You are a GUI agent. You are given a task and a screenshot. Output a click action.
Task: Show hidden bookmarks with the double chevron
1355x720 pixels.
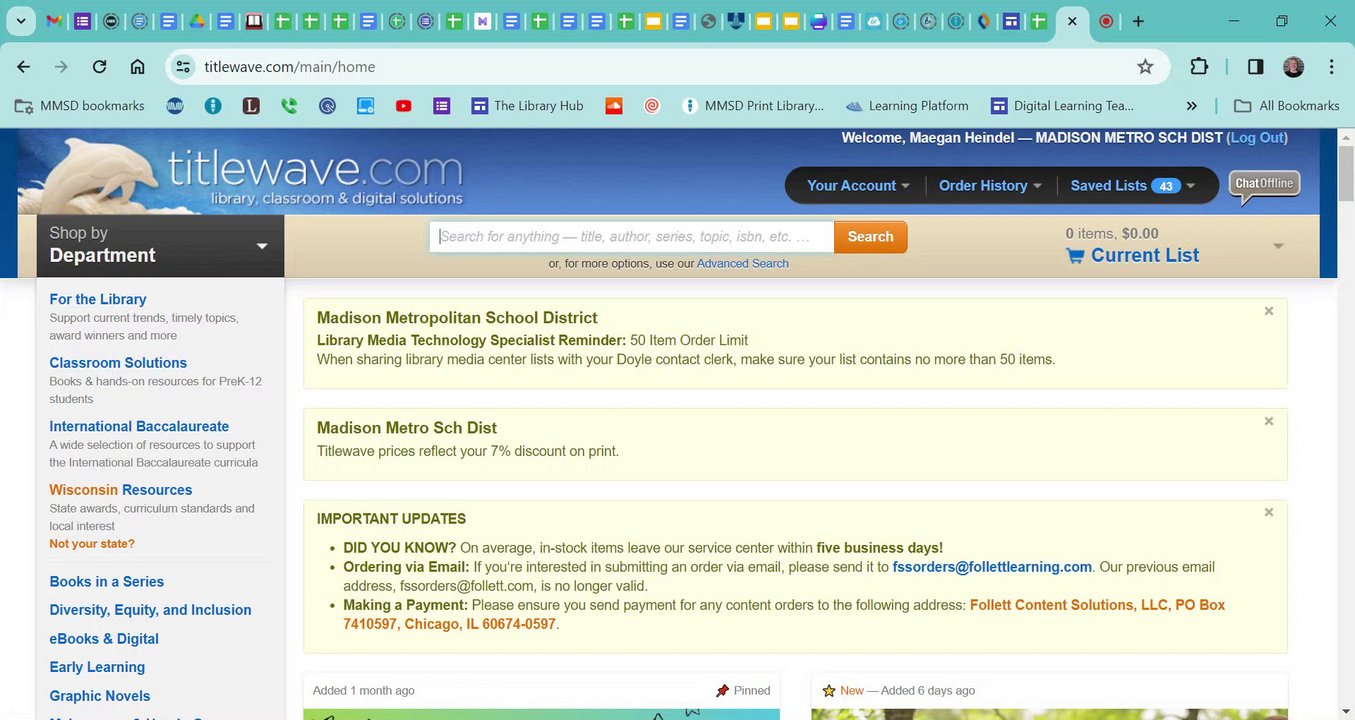tap(1191, 106)
